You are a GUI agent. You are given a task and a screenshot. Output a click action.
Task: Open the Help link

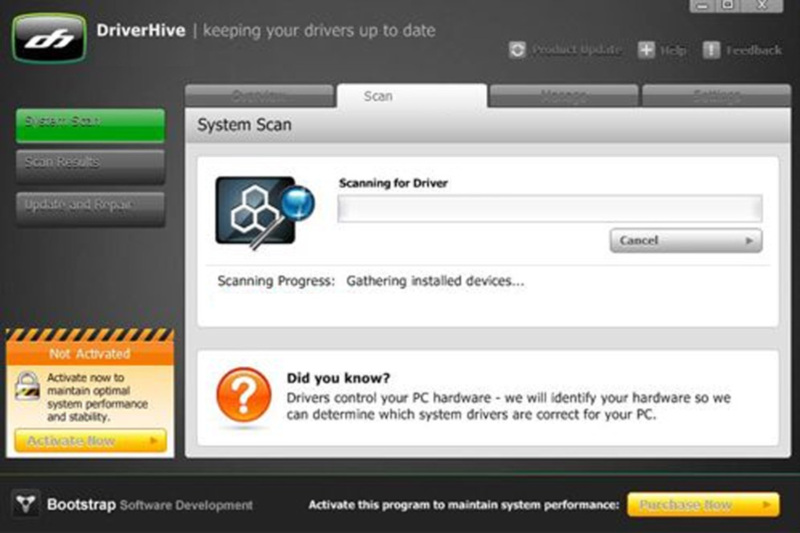[x=673, y=50]
